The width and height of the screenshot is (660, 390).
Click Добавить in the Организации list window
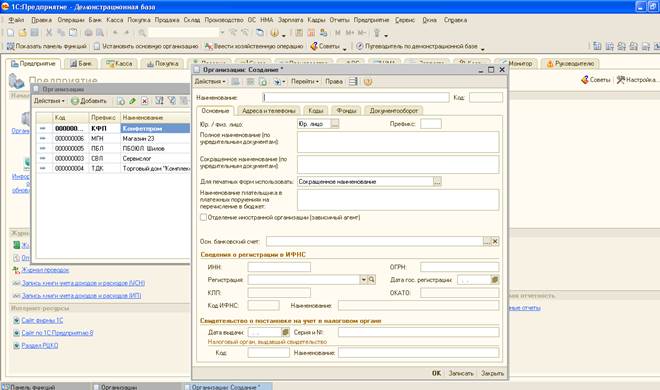(x=89, y=101)
